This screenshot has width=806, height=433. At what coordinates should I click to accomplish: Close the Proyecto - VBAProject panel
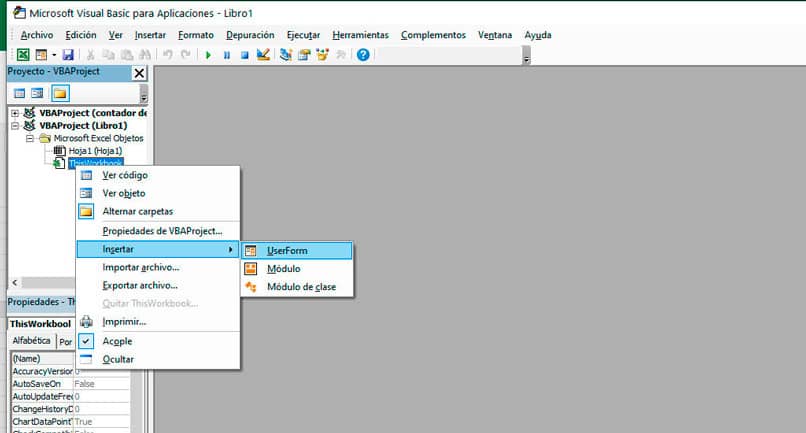click(x=139, y=73)
